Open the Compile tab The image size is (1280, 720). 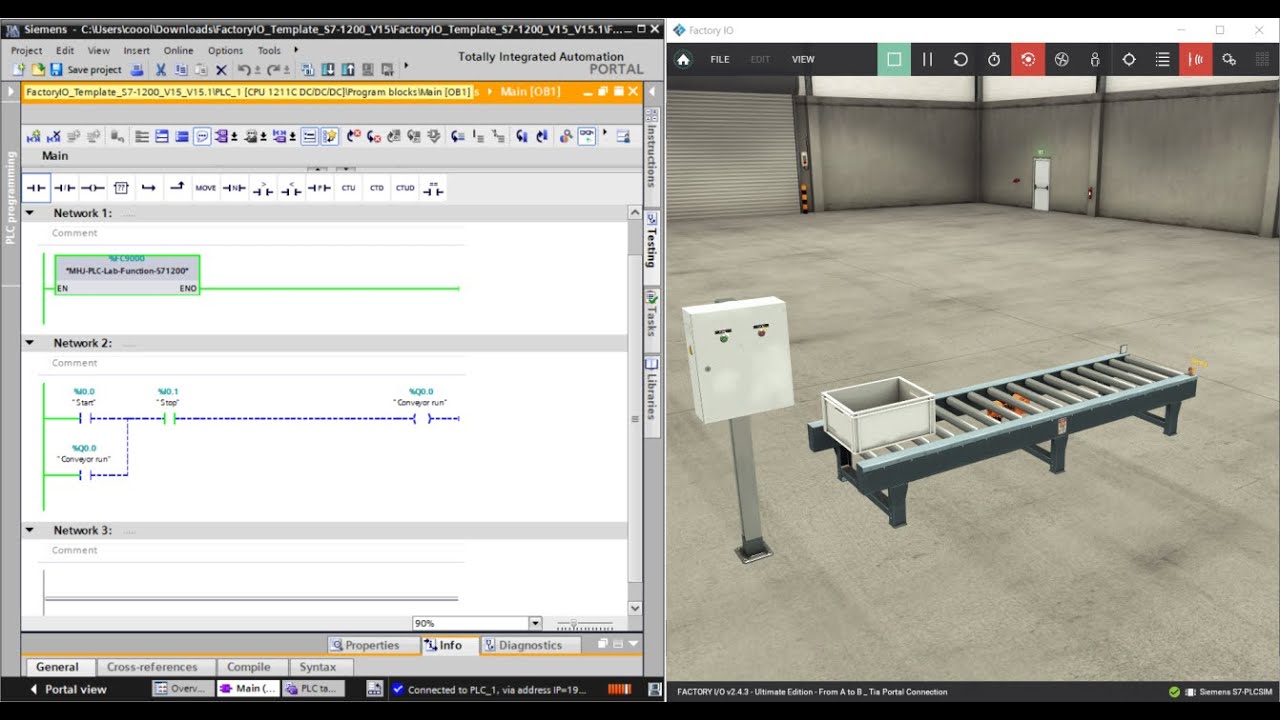pyautogui.click(x=248, y=667)
